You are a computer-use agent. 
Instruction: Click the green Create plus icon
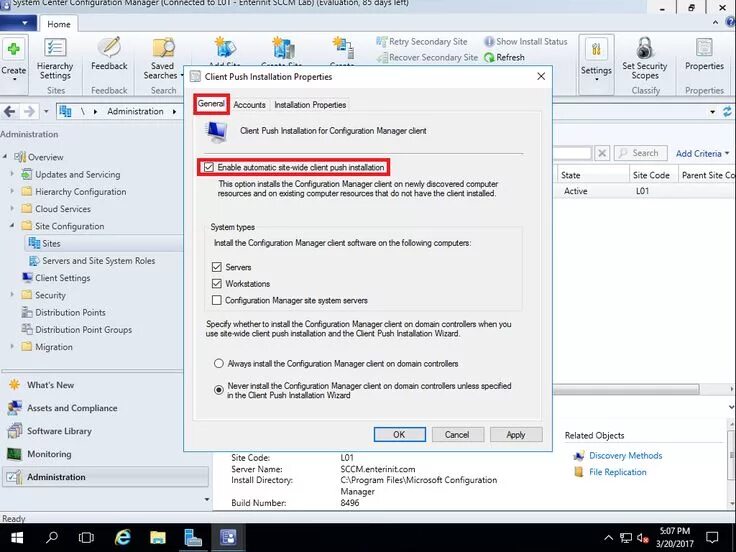pyautogui.click(x=14, y=49)
